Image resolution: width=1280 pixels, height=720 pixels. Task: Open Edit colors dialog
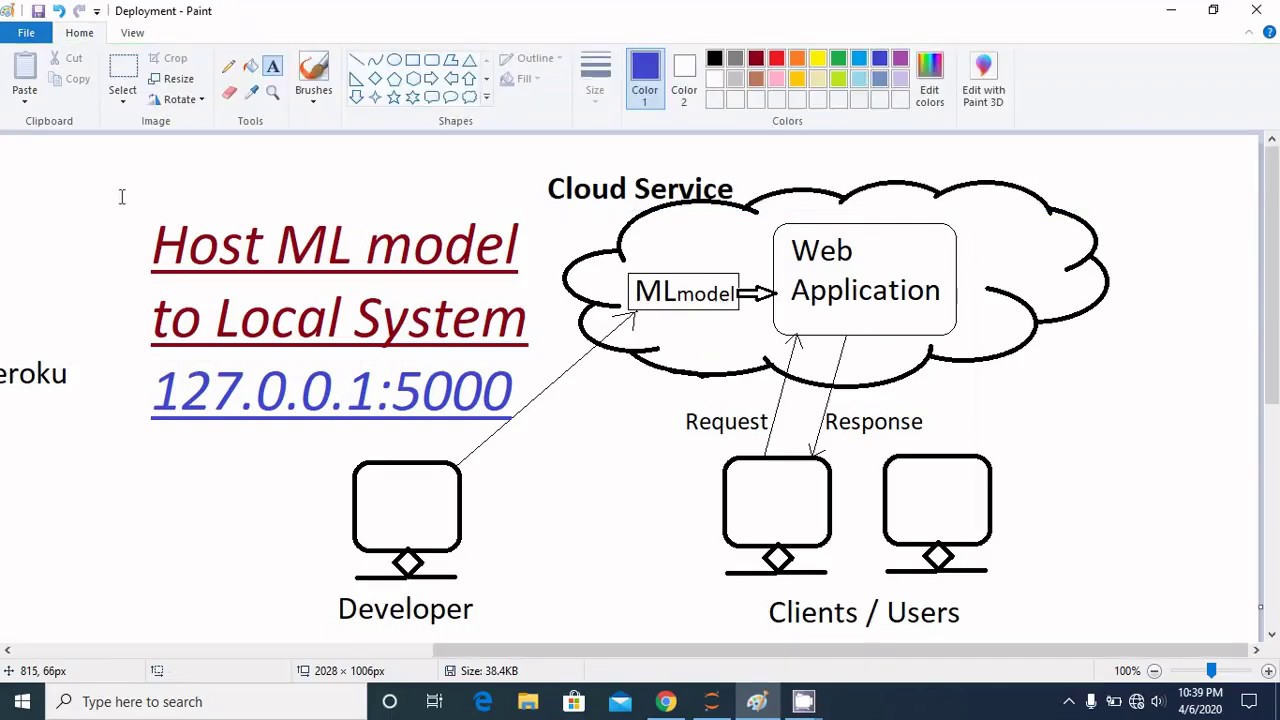pyautogui.click(x=929, y=79)
